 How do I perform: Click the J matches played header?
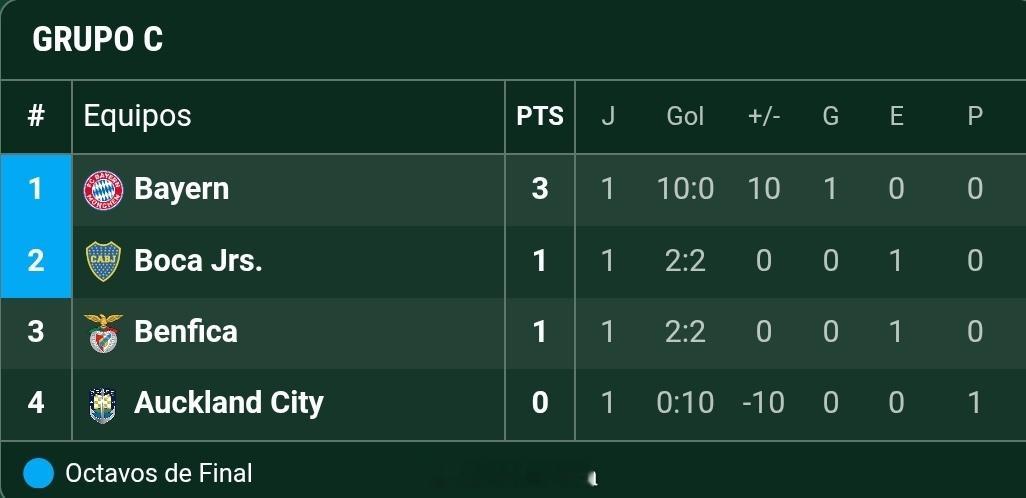click(608, 116)
